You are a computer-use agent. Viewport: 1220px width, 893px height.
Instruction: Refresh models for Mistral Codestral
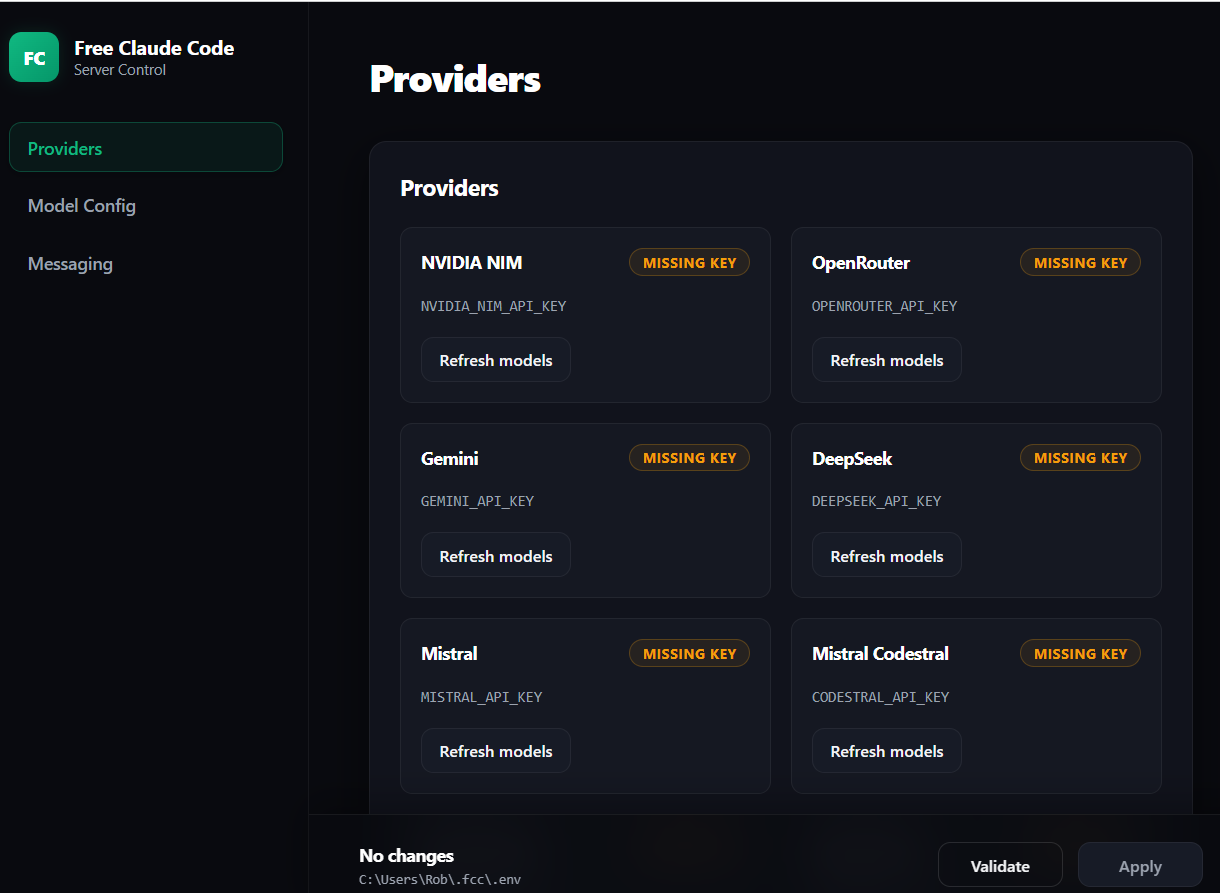click(887, 751)
